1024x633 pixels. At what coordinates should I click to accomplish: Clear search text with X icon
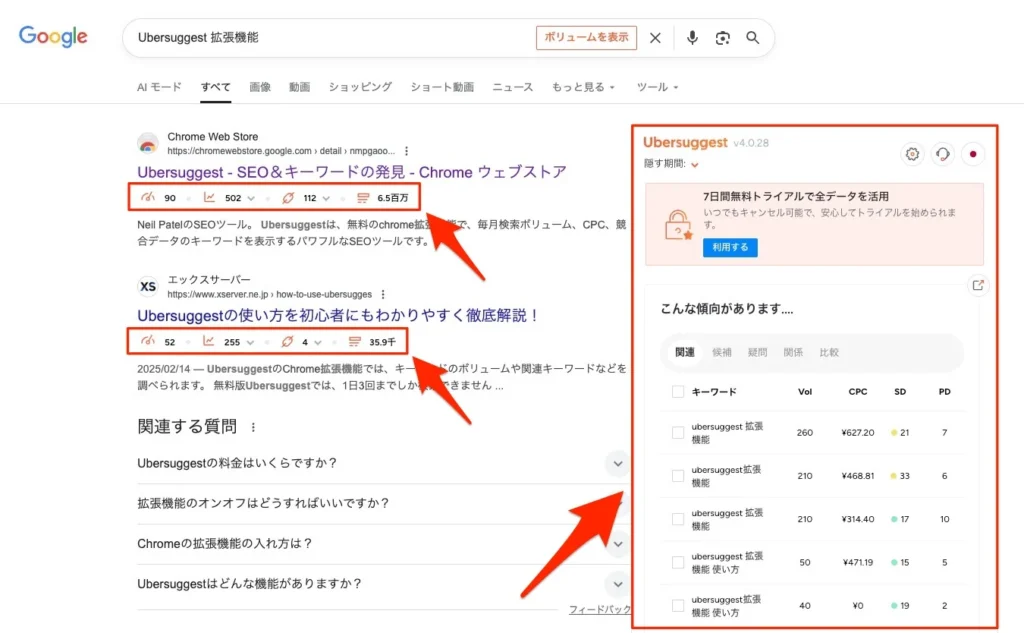(656, 38)
